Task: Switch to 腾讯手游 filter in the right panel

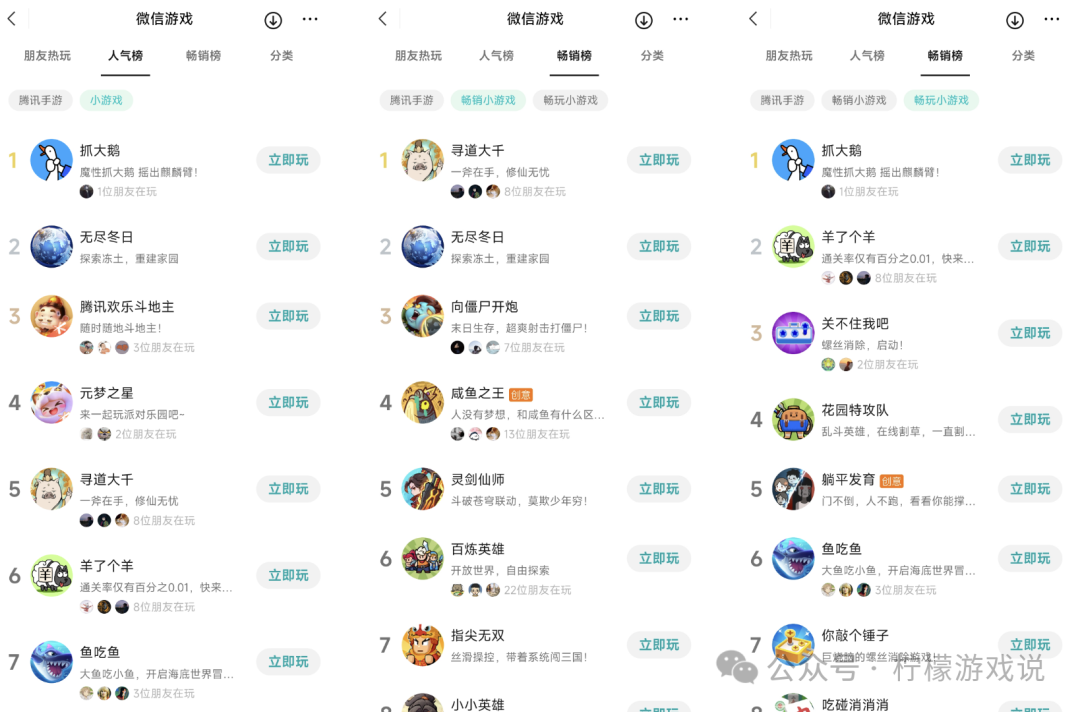Action: pyautogui.click(x=782, y=100)
